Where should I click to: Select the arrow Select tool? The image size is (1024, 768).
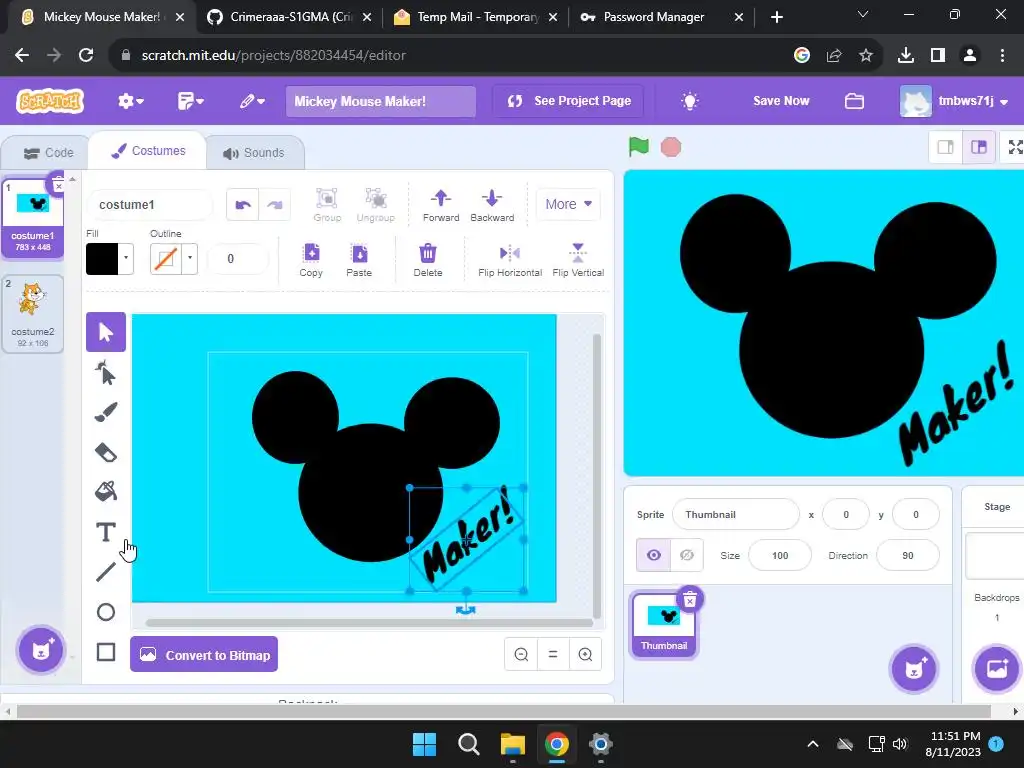click(x=106, y=332)
